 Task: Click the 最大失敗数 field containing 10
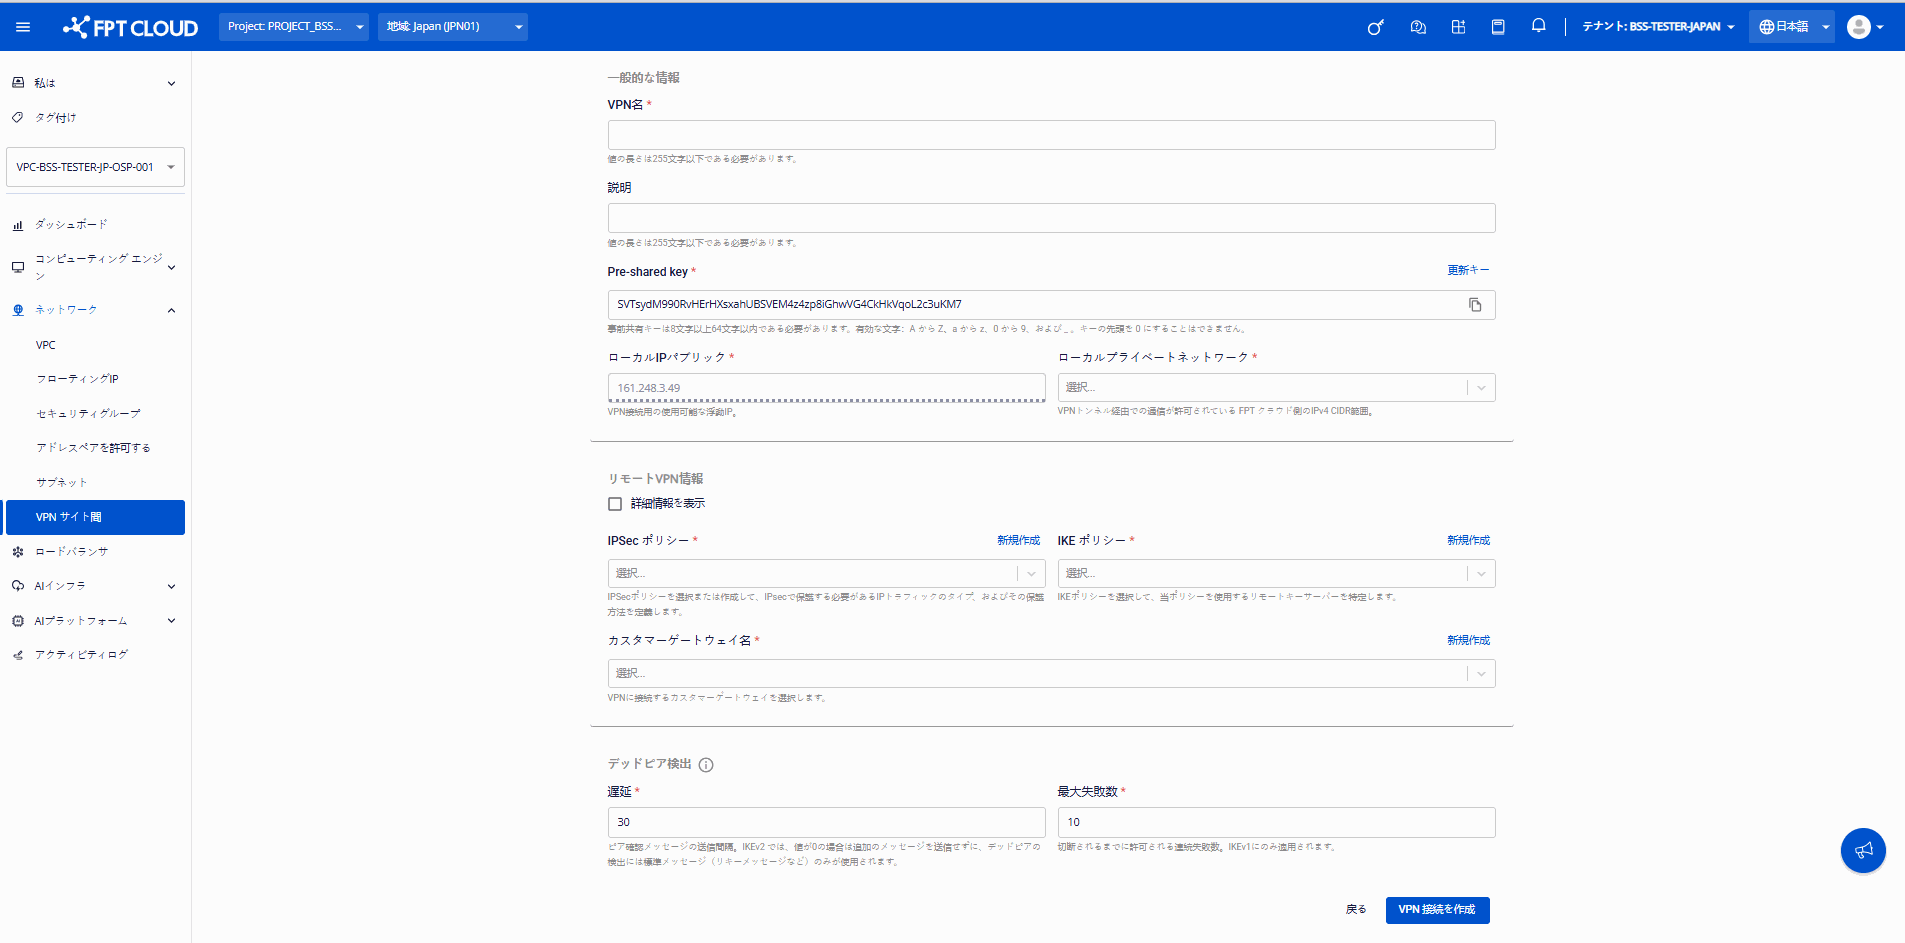[1276, 822]
